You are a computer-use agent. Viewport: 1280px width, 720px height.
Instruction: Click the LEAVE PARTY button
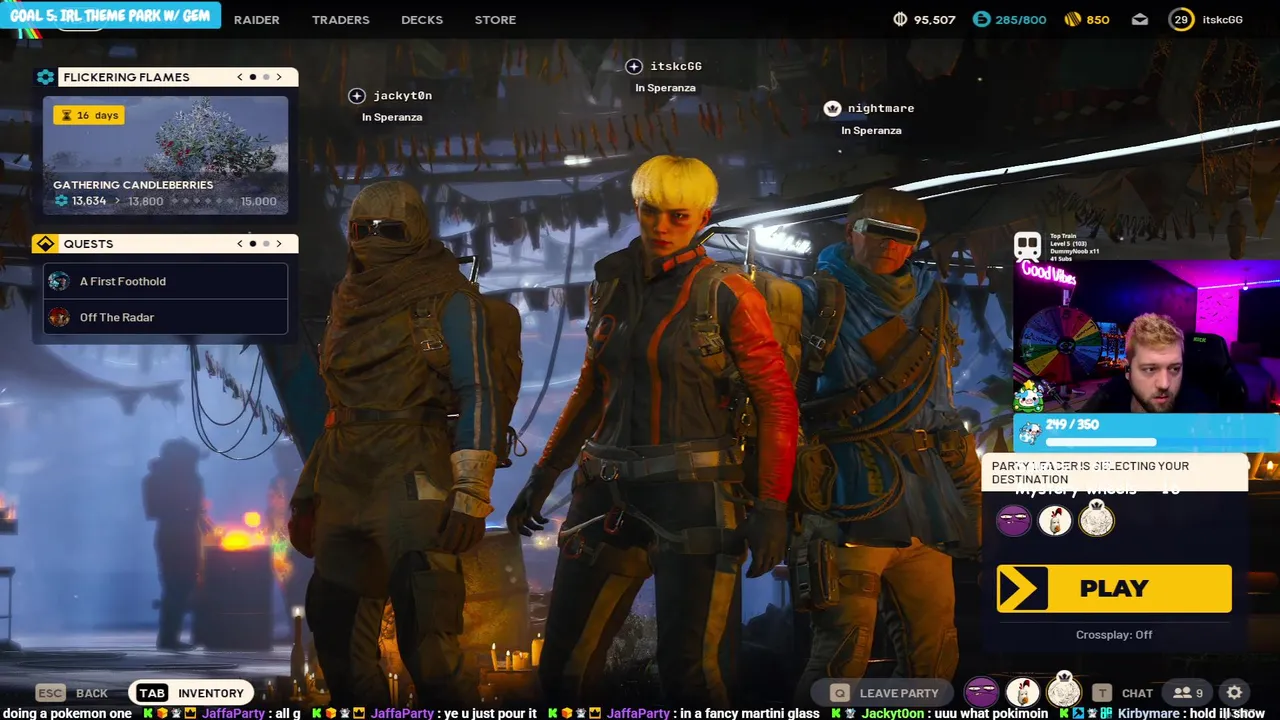coord(884,693)
